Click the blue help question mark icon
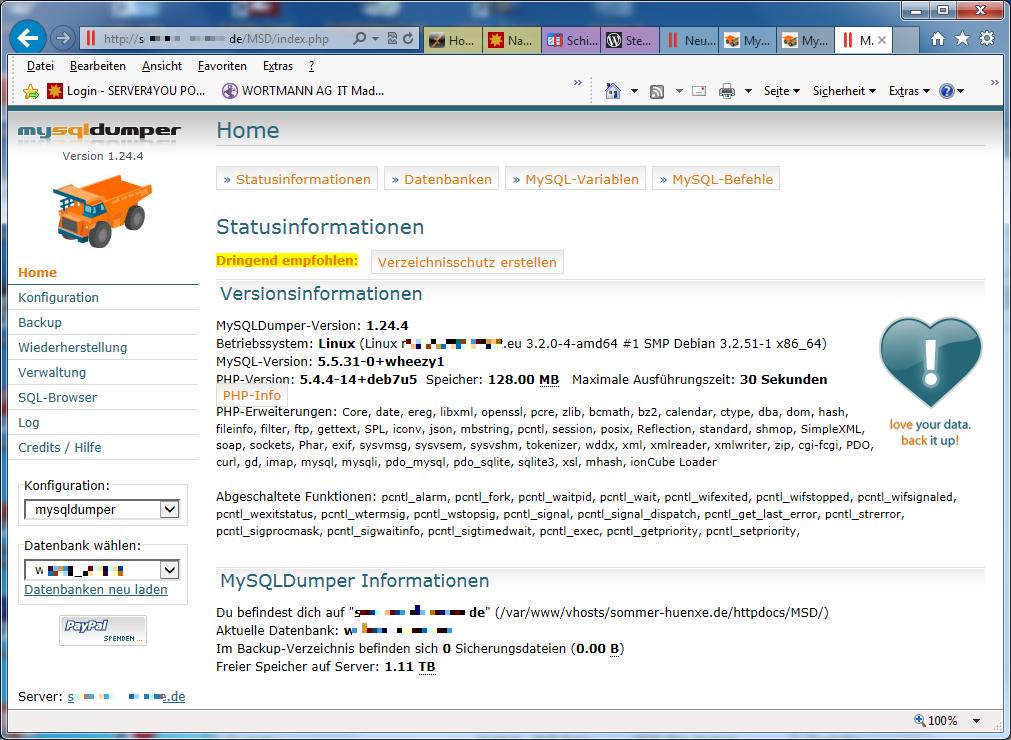 [946, 91]
